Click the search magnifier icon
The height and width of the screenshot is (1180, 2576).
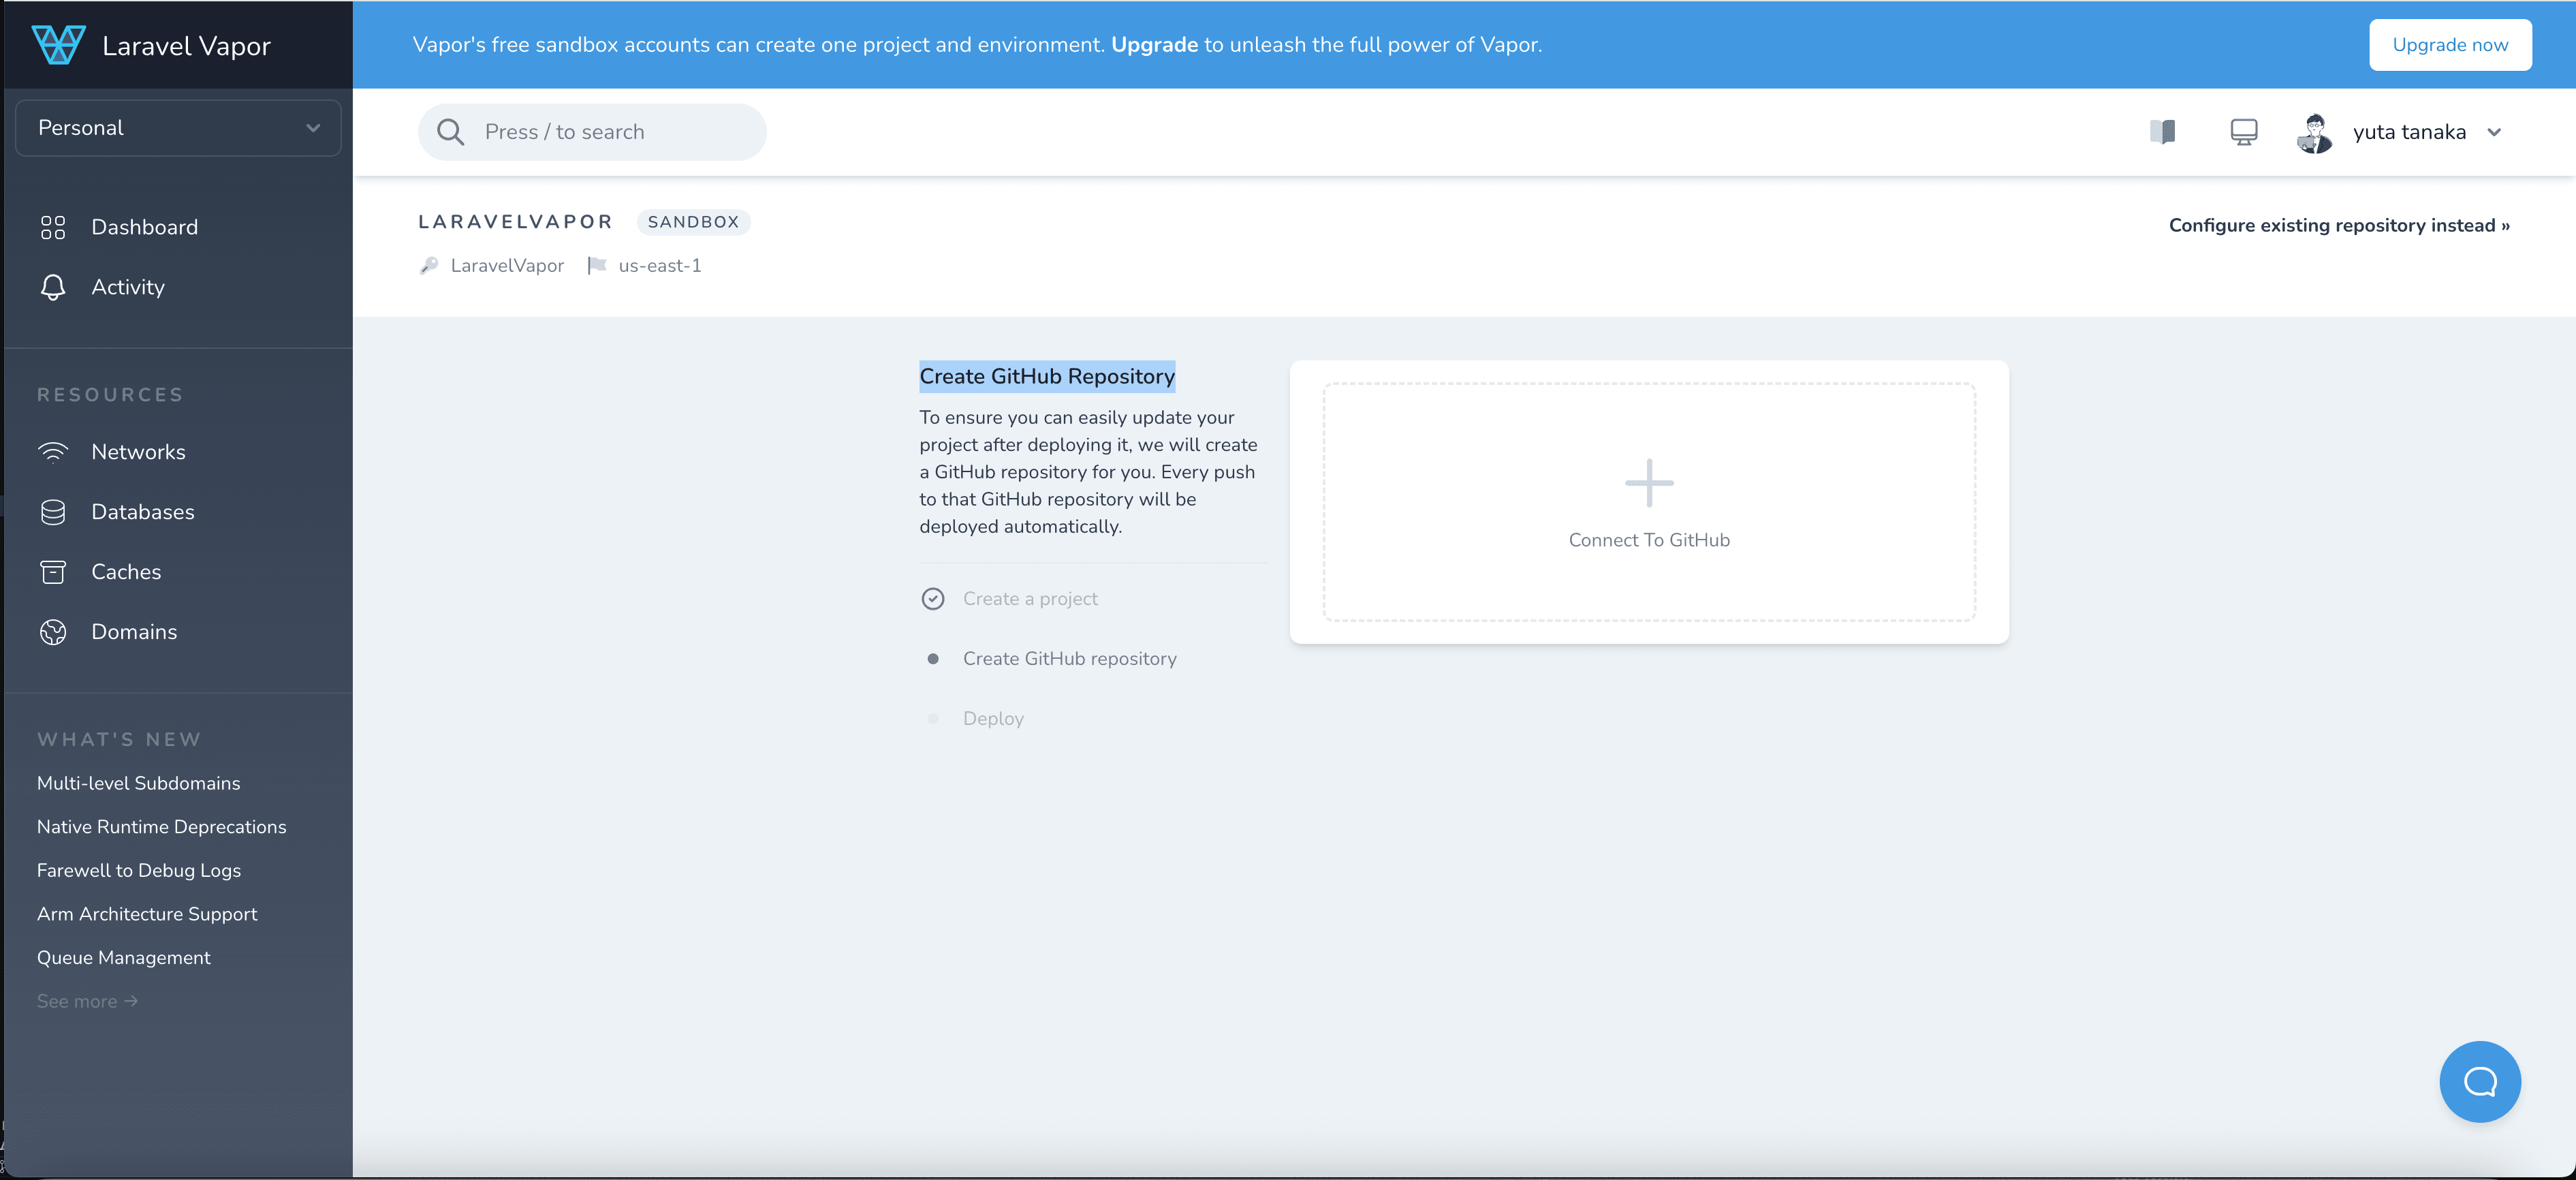(x=451, y=132)
